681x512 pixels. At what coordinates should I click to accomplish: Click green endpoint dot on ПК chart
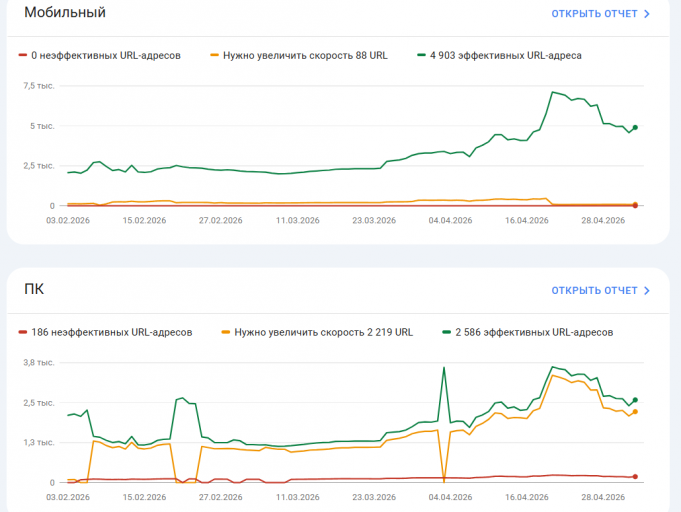point(635,400)
